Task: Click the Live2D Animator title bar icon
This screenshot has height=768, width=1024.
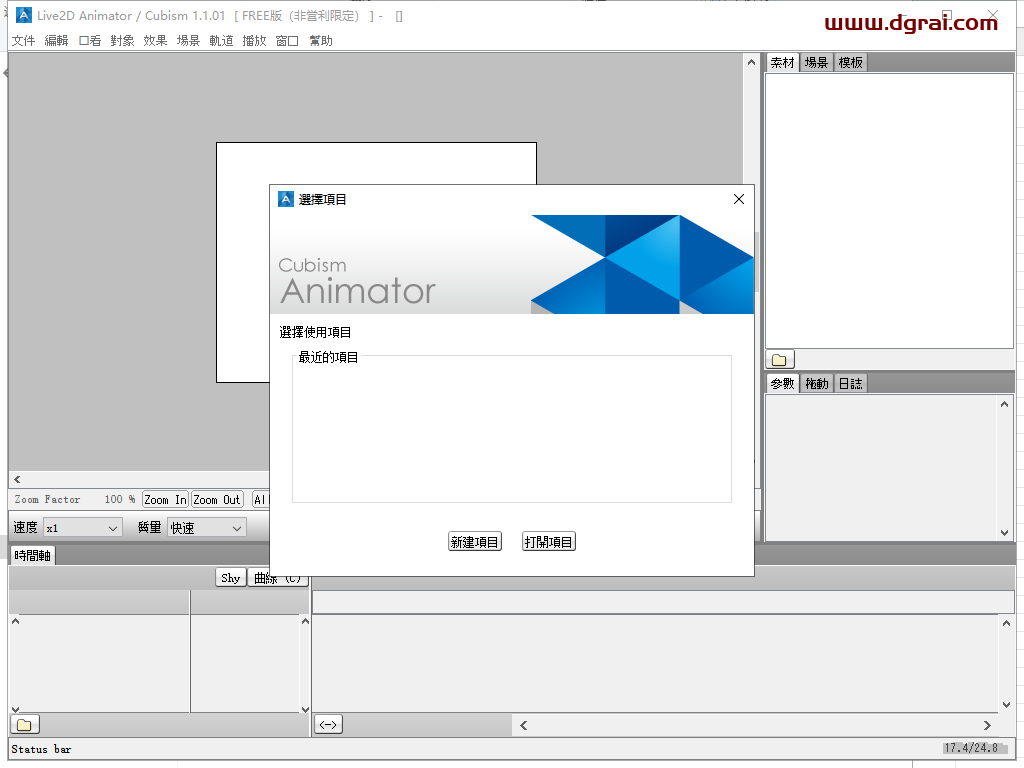Action: point(24,15)
